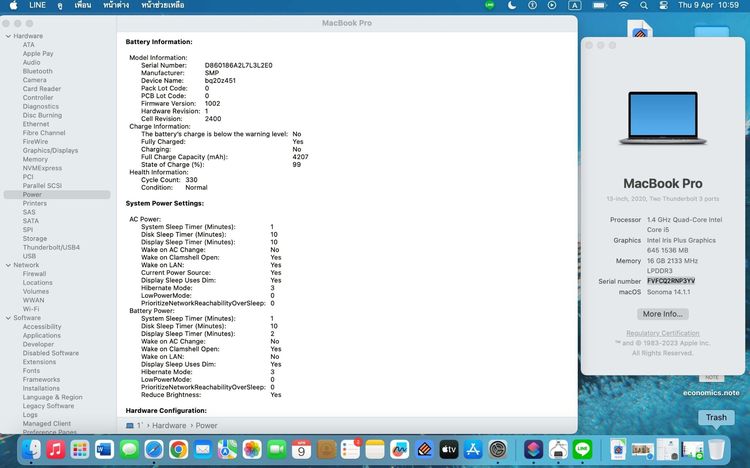Select Graphics/Displays in sidebar
750x468 pixels.
pos(50,150)
